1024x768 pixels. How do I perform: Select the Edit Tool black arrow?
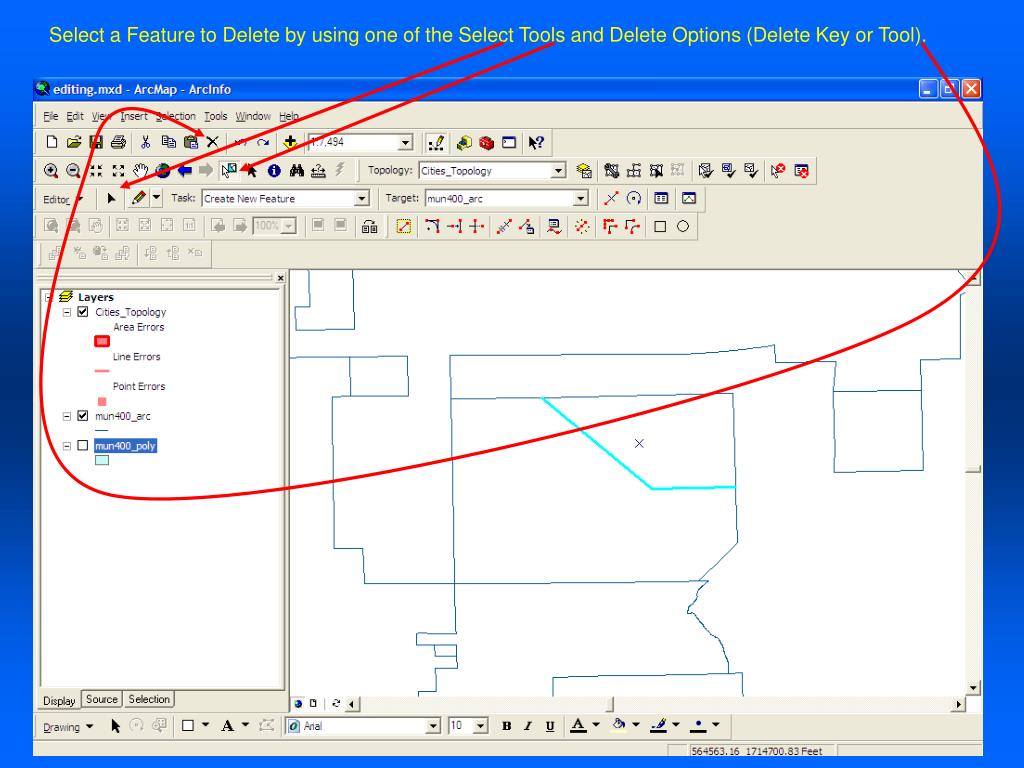[x=111, y=199]
